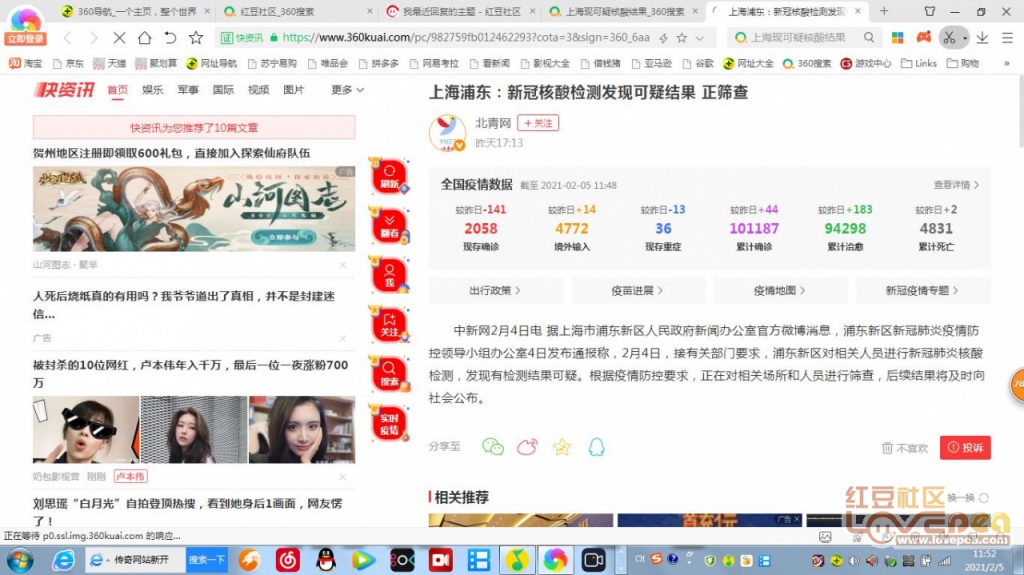Open the 贺州地区注册即领取600礼包 headline
Screen dimensions: 1024x575
click(172, 153)
